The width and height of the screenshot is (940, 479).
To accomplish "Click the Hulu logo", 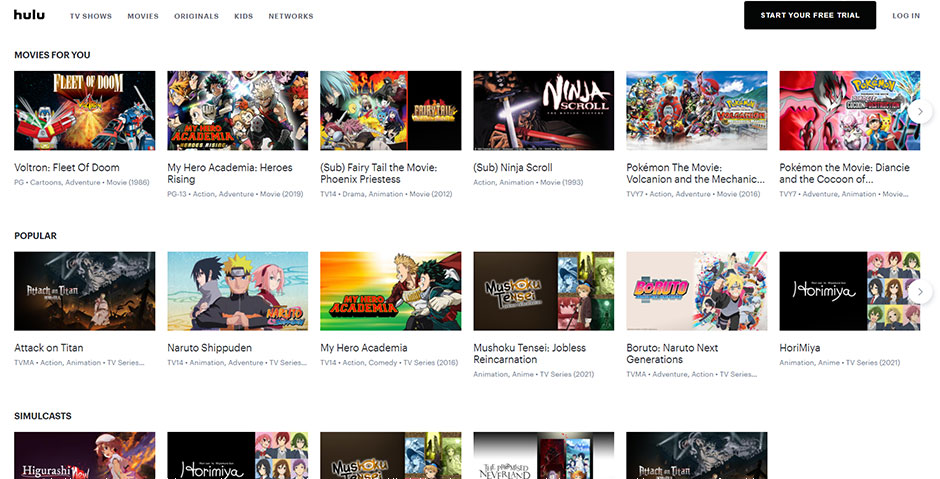I will coord(29,14).
